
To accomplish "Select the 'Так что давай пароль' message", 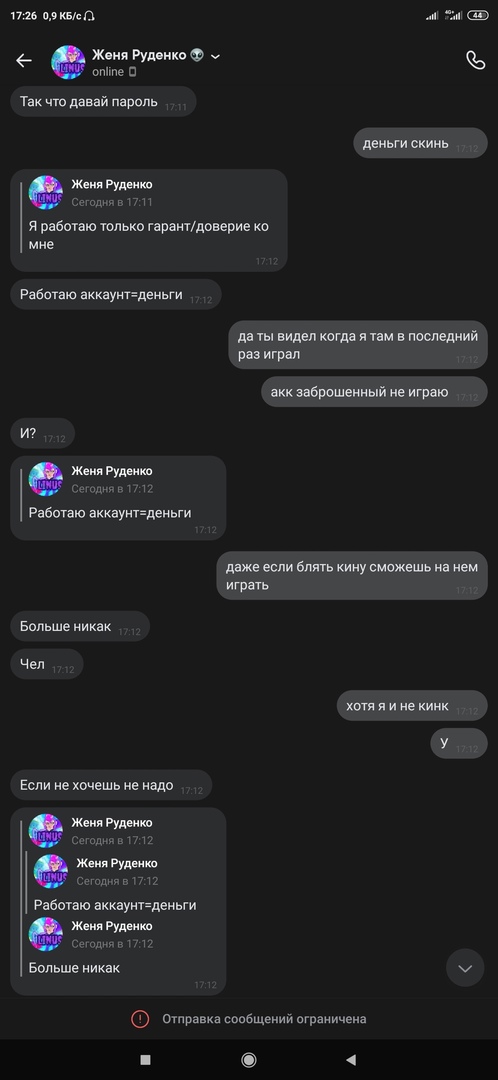I will coord(103,102).
